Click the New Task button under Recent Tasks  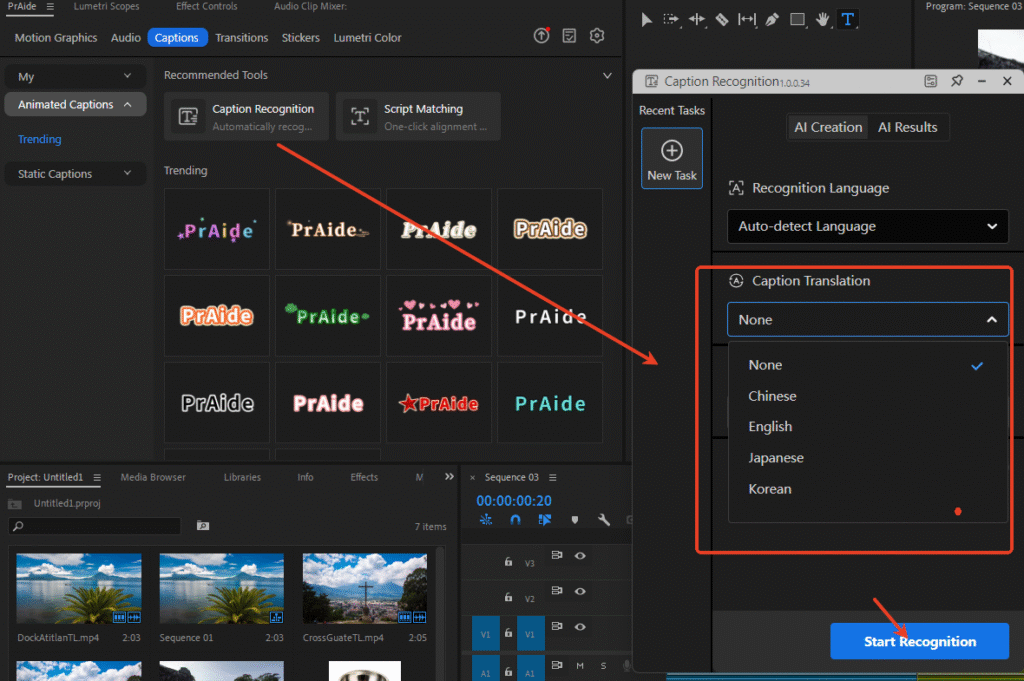tap(671, 158)
